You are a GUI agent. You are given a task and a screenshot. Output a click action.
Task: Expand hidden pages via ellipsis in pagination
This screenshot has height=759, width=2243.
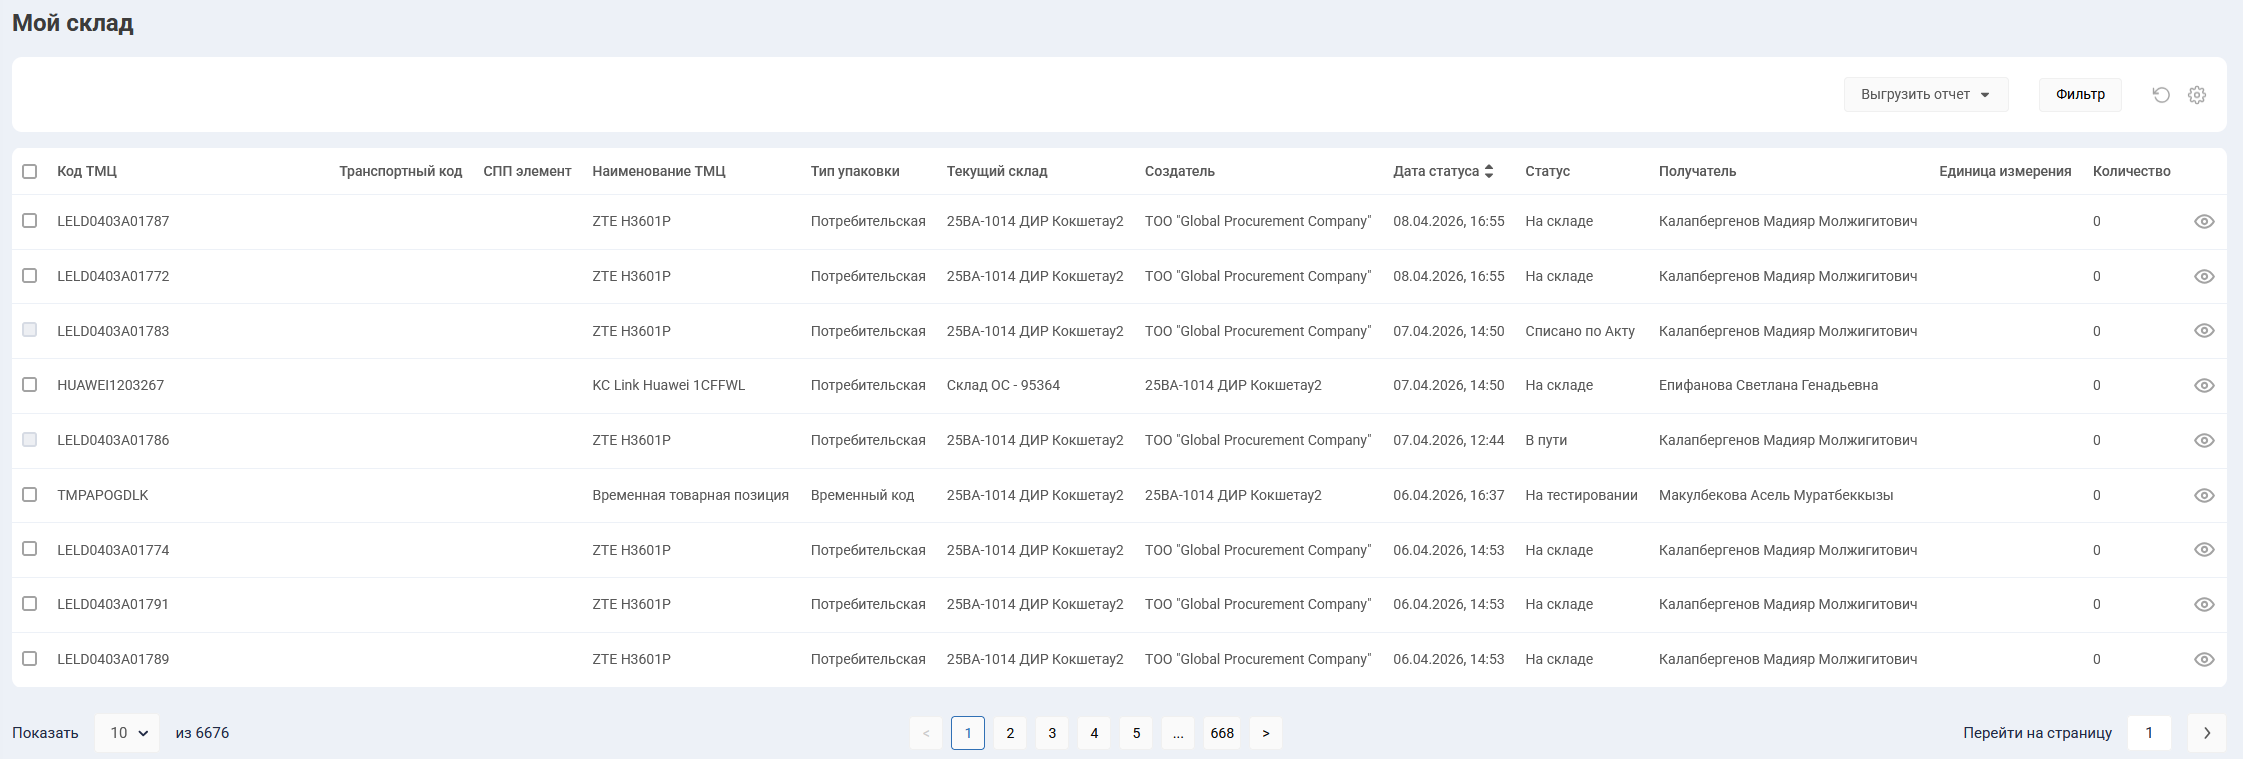coord(1178,733)
